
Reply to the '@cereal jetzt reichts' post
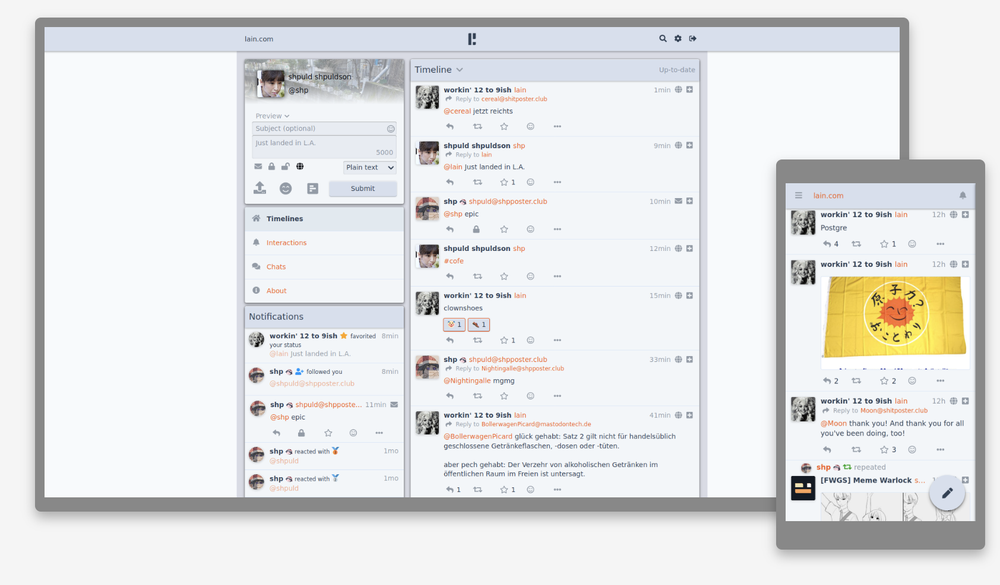pyautogui.click(x=450, y=126)
